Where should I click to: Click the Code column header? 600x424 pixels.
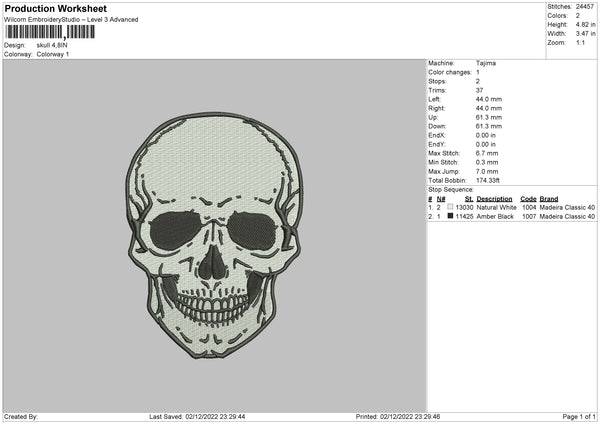[x=528, y=198]
